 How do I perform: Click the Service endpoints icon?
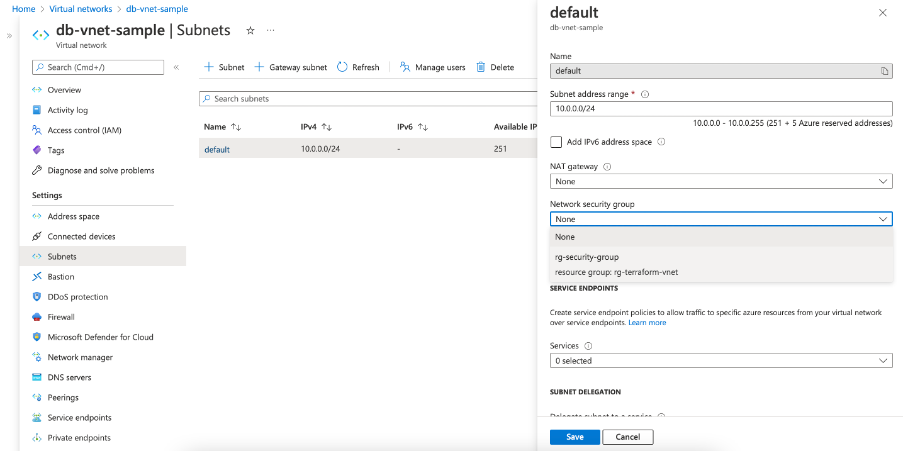37,418
